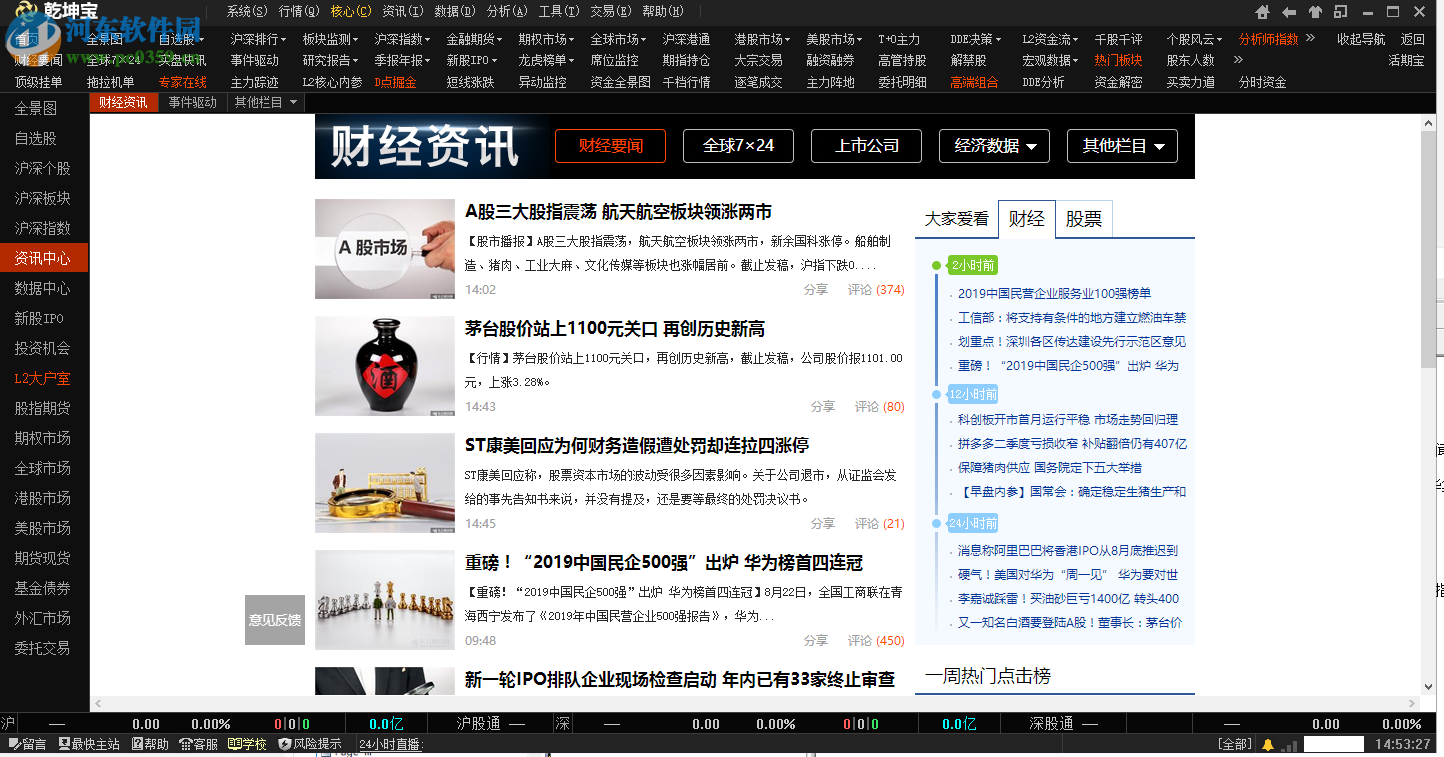The height and width of the screenshot is (757, 1444).
Task: Select 沪深个股 in the left sidebar
Action: (43, 168)
